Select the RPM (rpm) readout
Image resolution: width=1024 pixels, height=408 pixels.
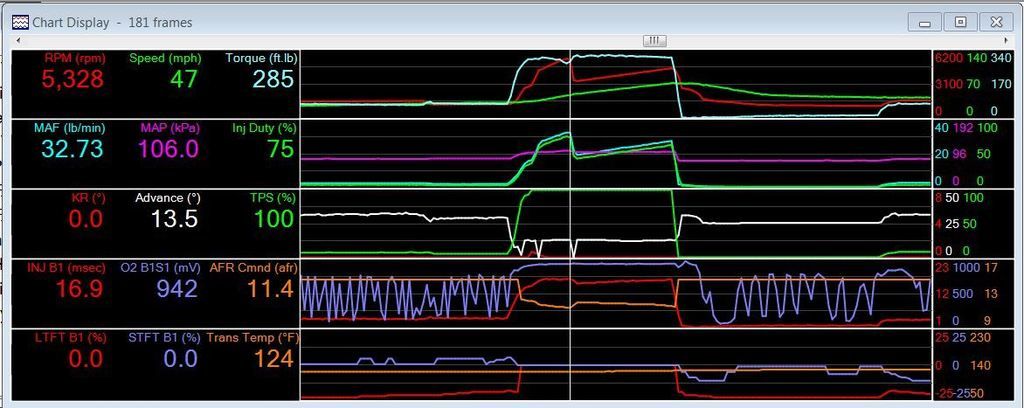72,80
